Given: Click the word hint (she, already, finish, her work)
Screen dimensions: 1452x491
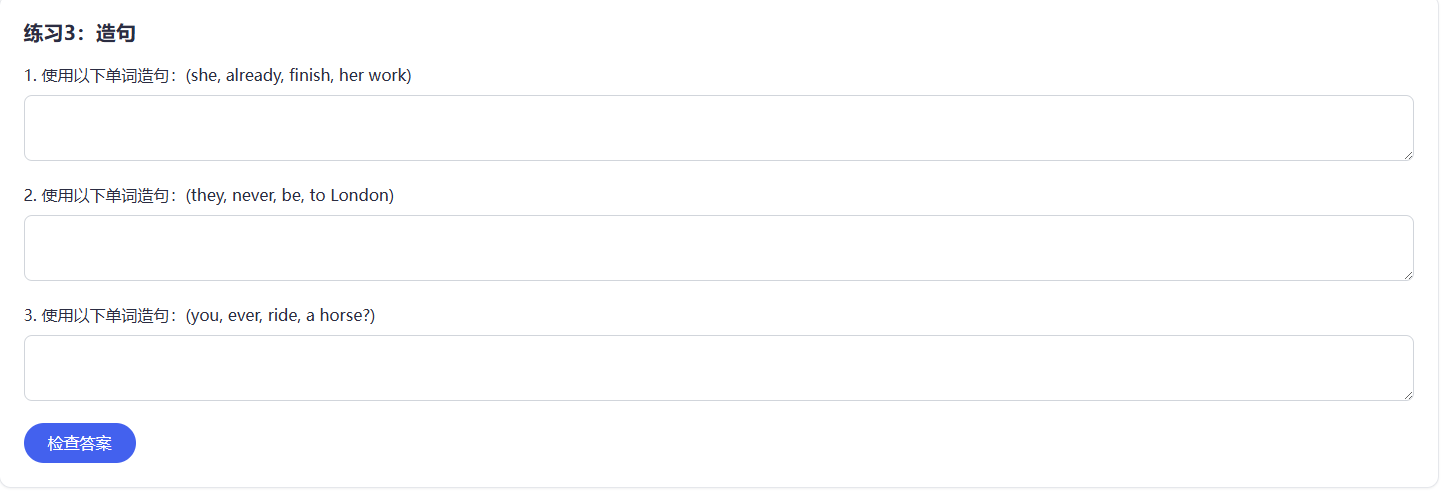Looking at the screenshot, I should [x=299, y=75].
